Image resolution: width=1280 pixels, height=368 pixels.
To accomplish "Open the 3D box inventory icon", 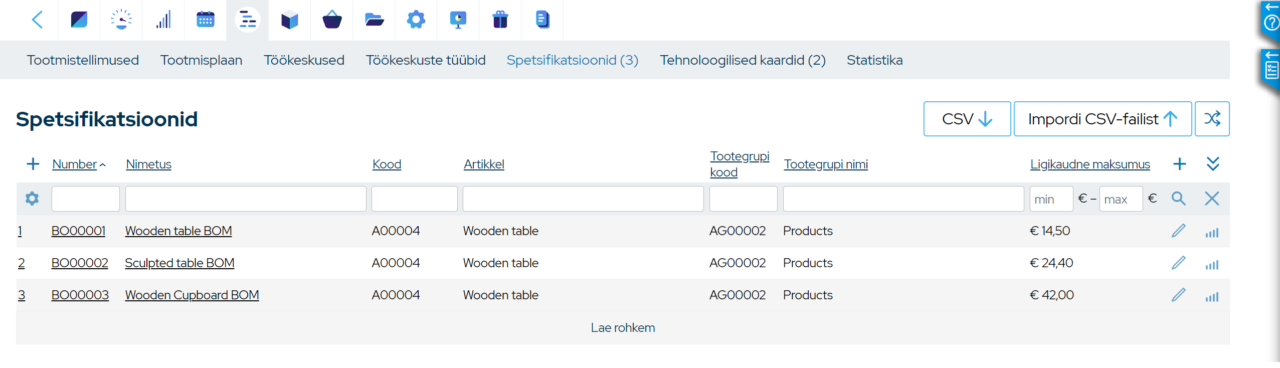I will coord(289,19).
